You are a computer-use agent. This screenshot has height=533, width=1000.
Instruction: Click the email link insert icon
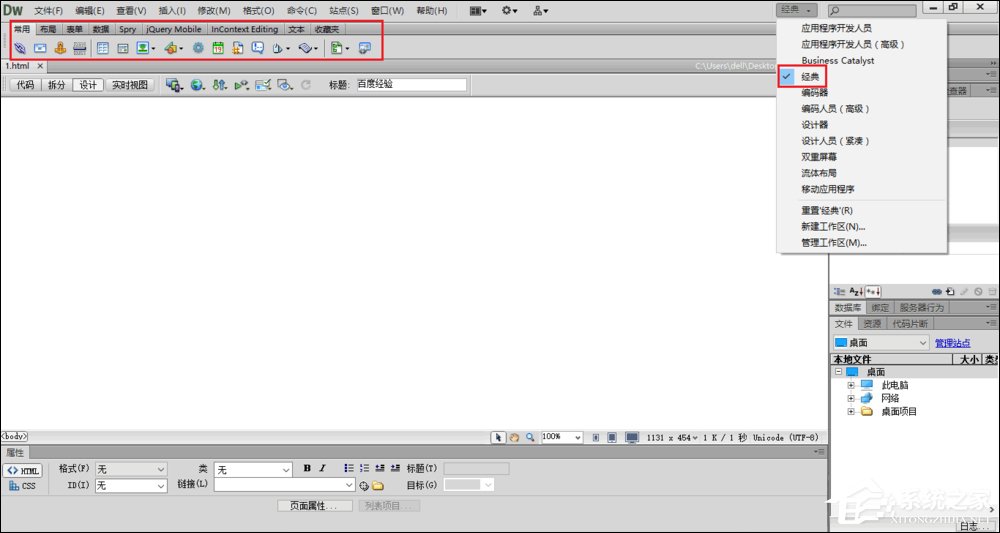tap(40, 48)
